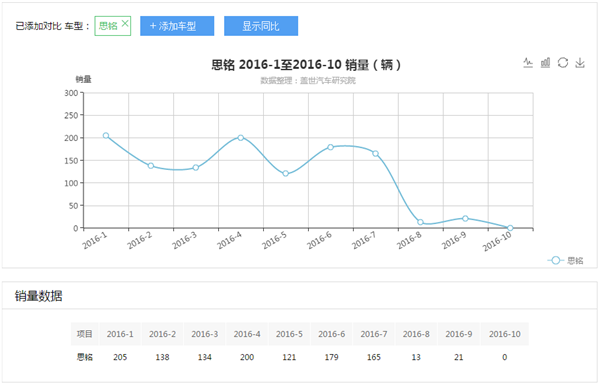Click the table value 138
Viewport: 600px width, 385px height.
tap(163, 357)
